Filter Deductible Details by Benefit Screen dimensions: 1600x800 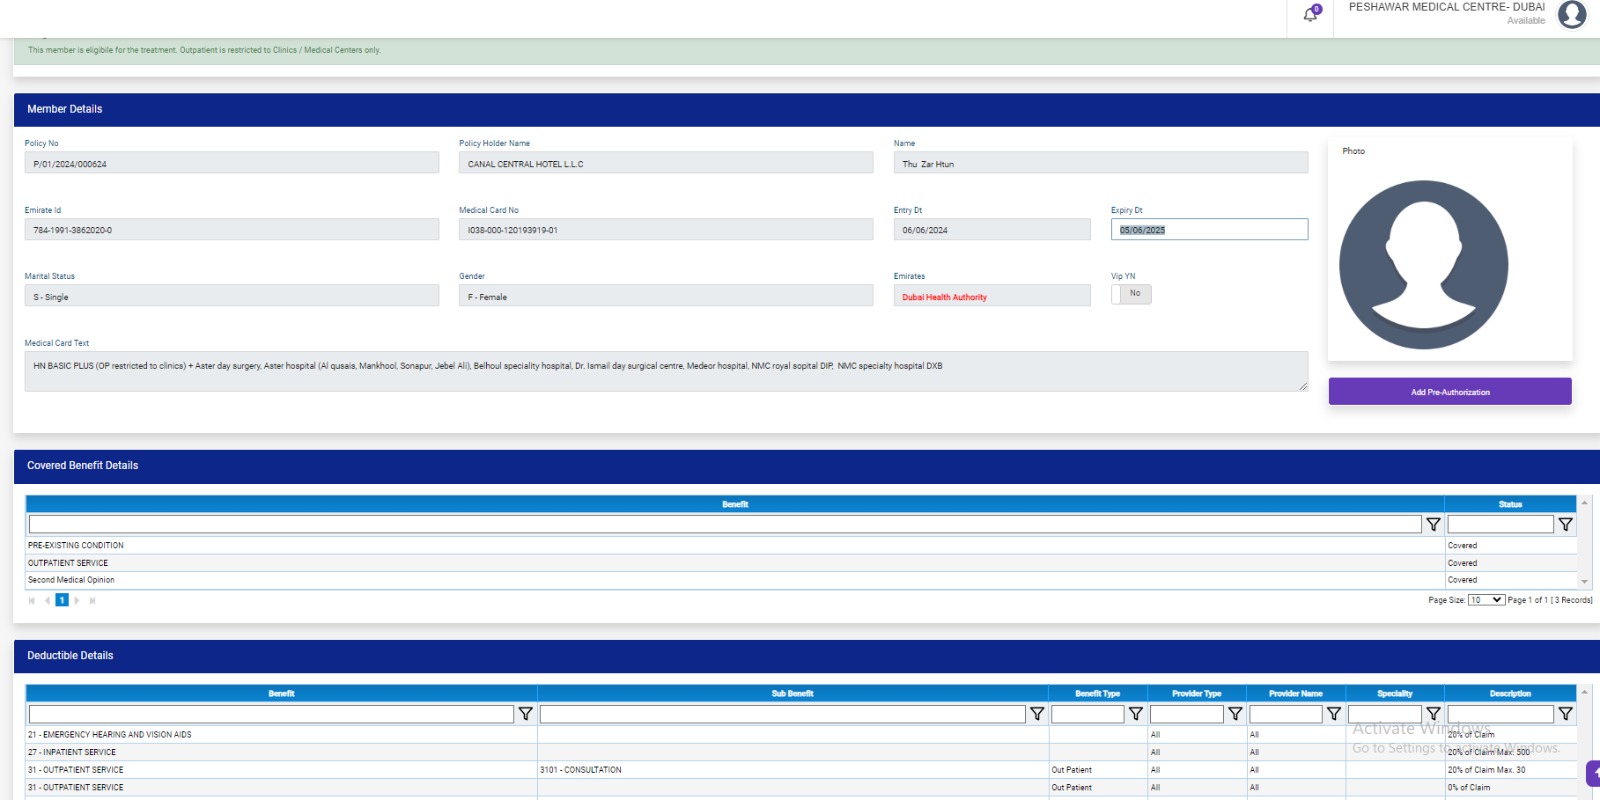525,714
